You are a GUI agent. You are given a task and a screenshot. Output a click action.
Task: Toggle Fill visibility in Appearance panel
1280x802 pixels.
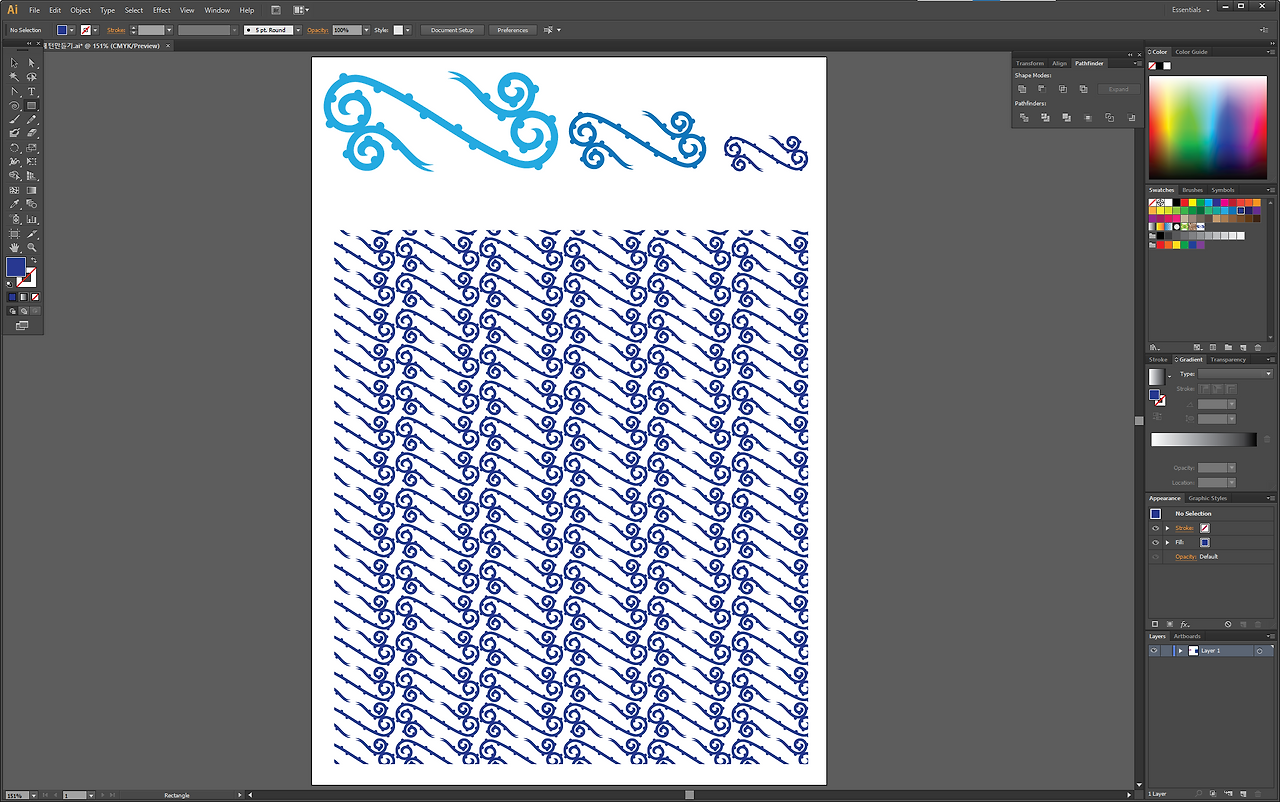pyautogui.click(x=1155, y=542)
